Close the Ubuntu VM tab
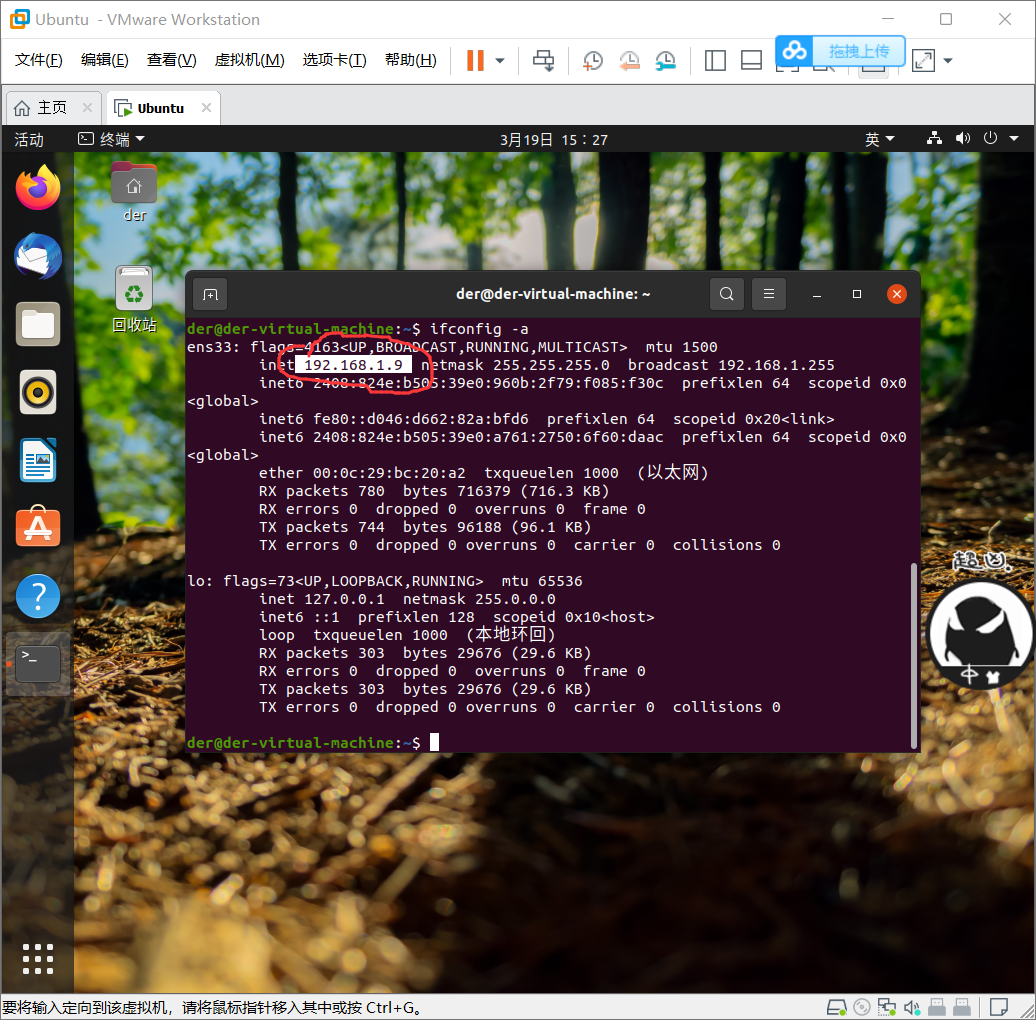Image resolution: width=1036 pixels, height=1020 pixels. [x=206, y=108]
